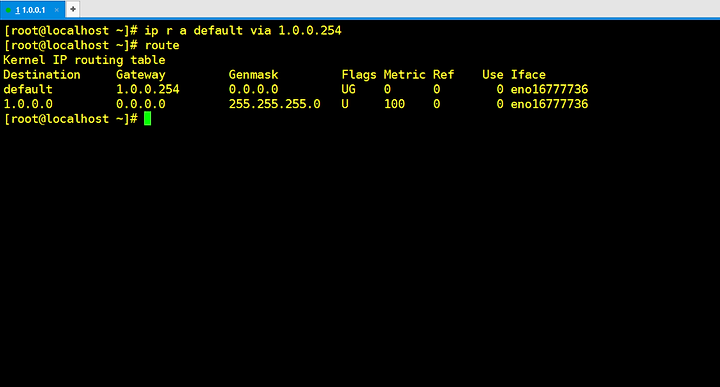
Task: Close the 1.0.0.1 session tab
Action: tap(56, 10)
